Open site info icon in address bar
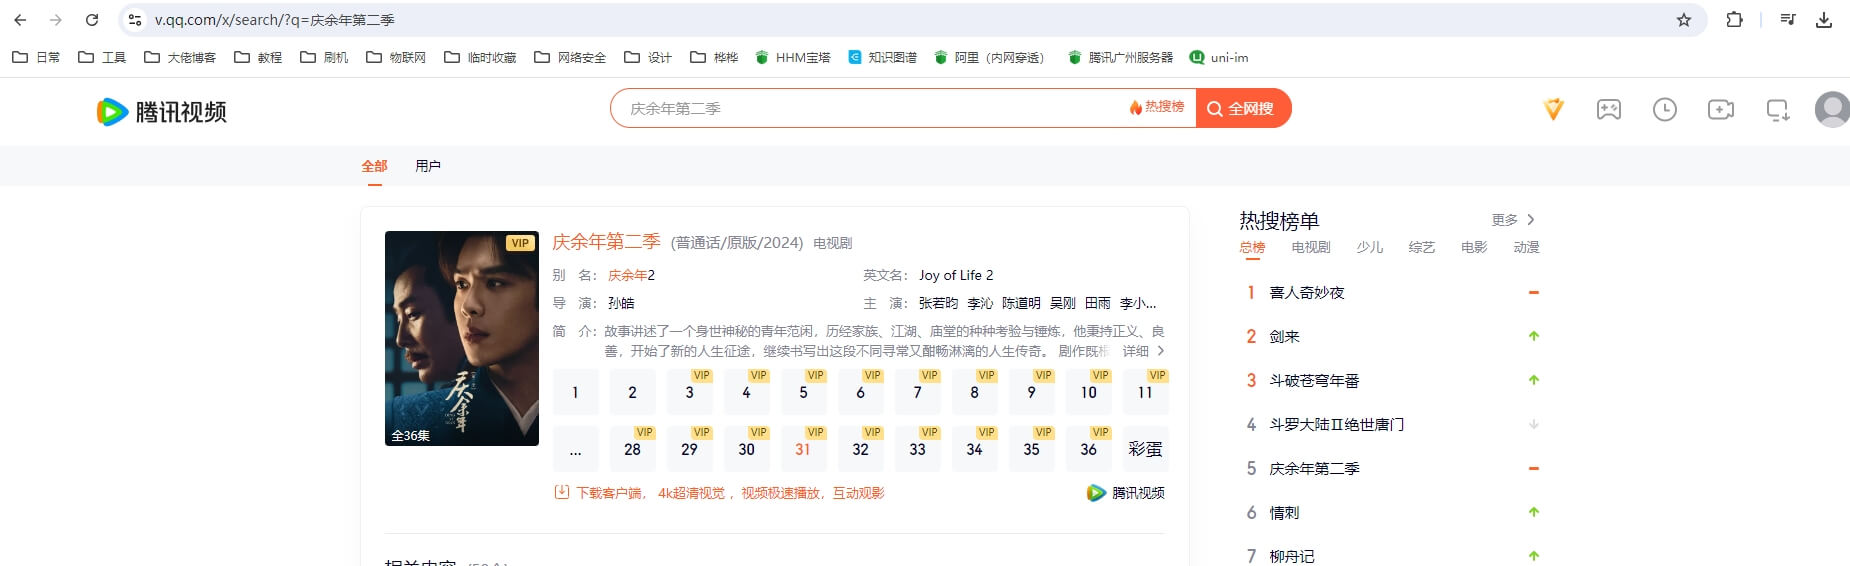Viewport: 1850px width, 566px height. click(x=135, y=20)
